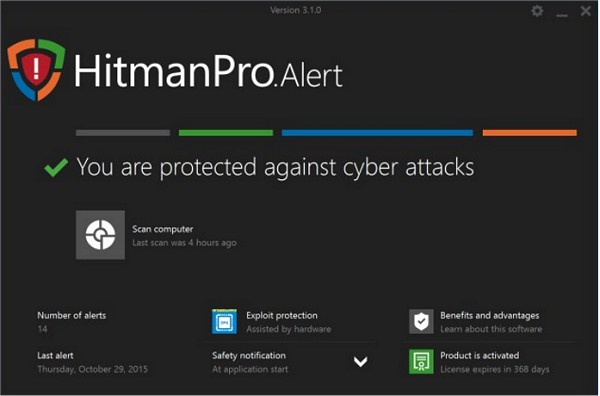Select the green section bar

[226, 133]
